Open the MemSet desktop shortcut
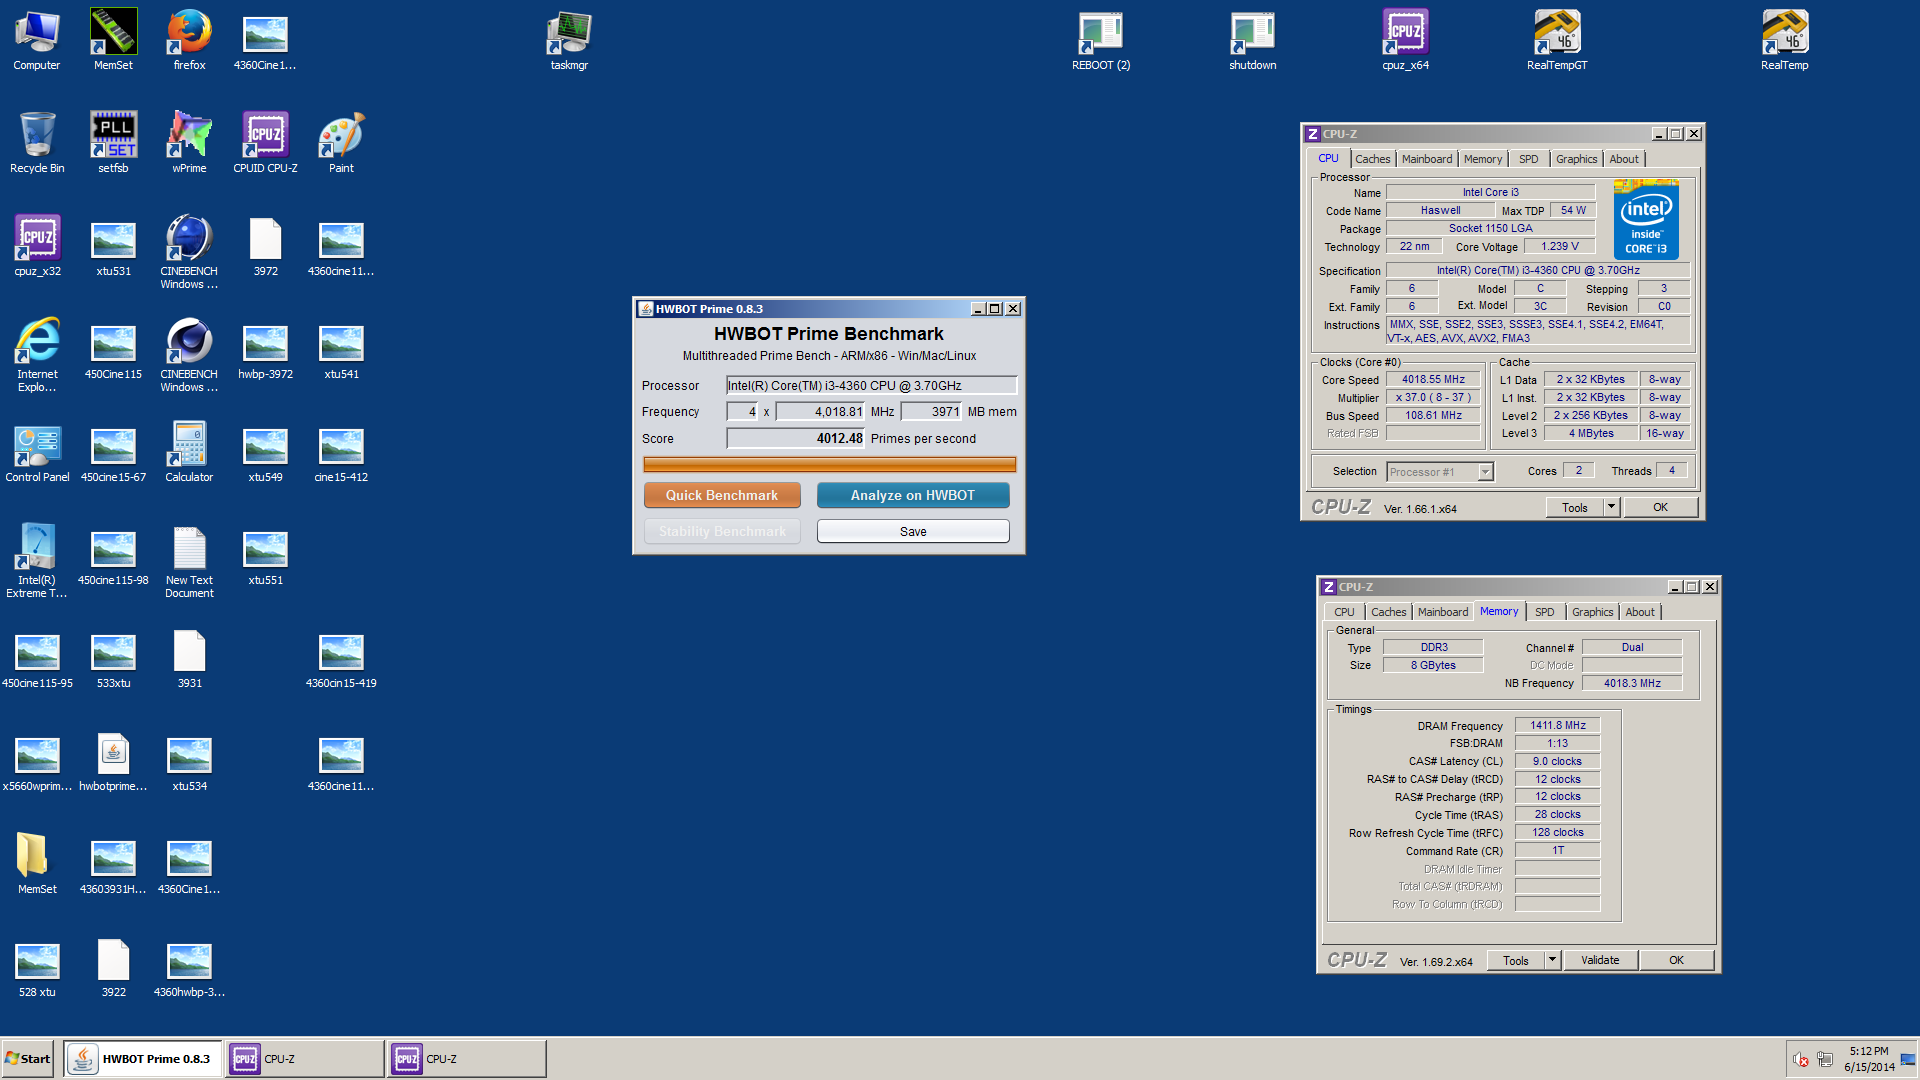The height and width of the screenshot is (1080, 1920). (113, 40)
